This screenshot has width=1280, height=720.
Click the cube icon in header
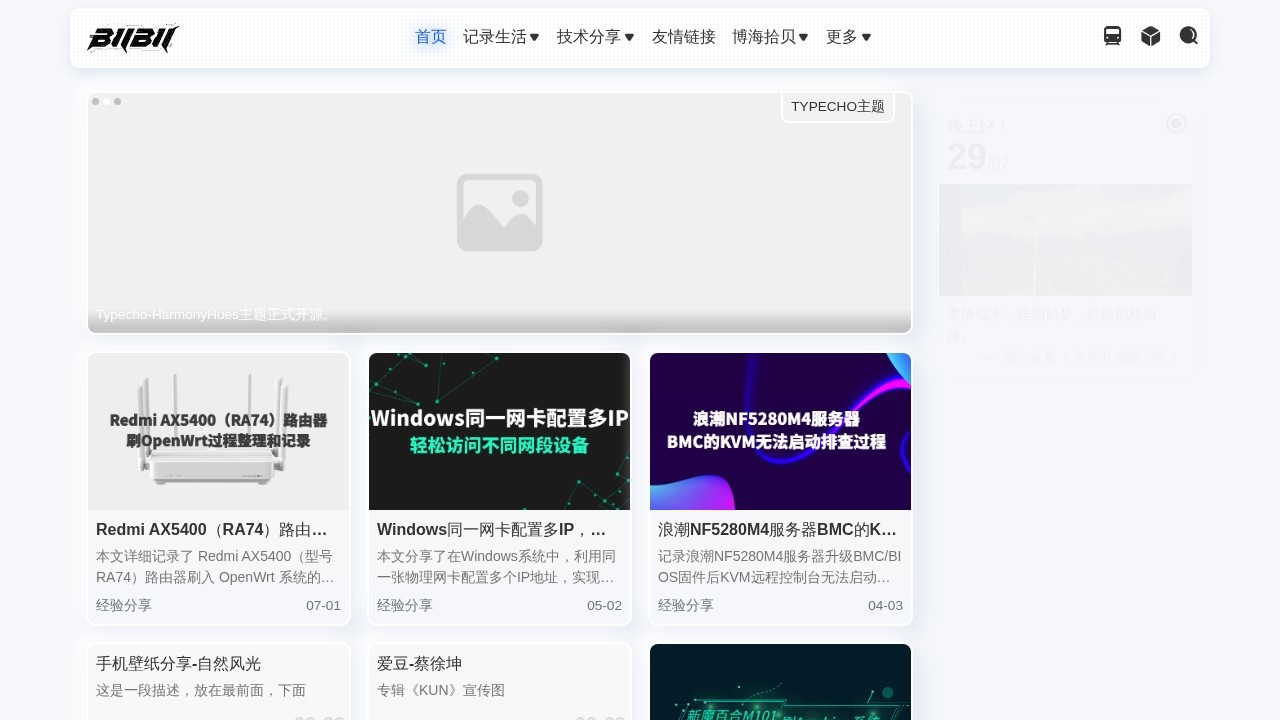(x=1151, y=36)
